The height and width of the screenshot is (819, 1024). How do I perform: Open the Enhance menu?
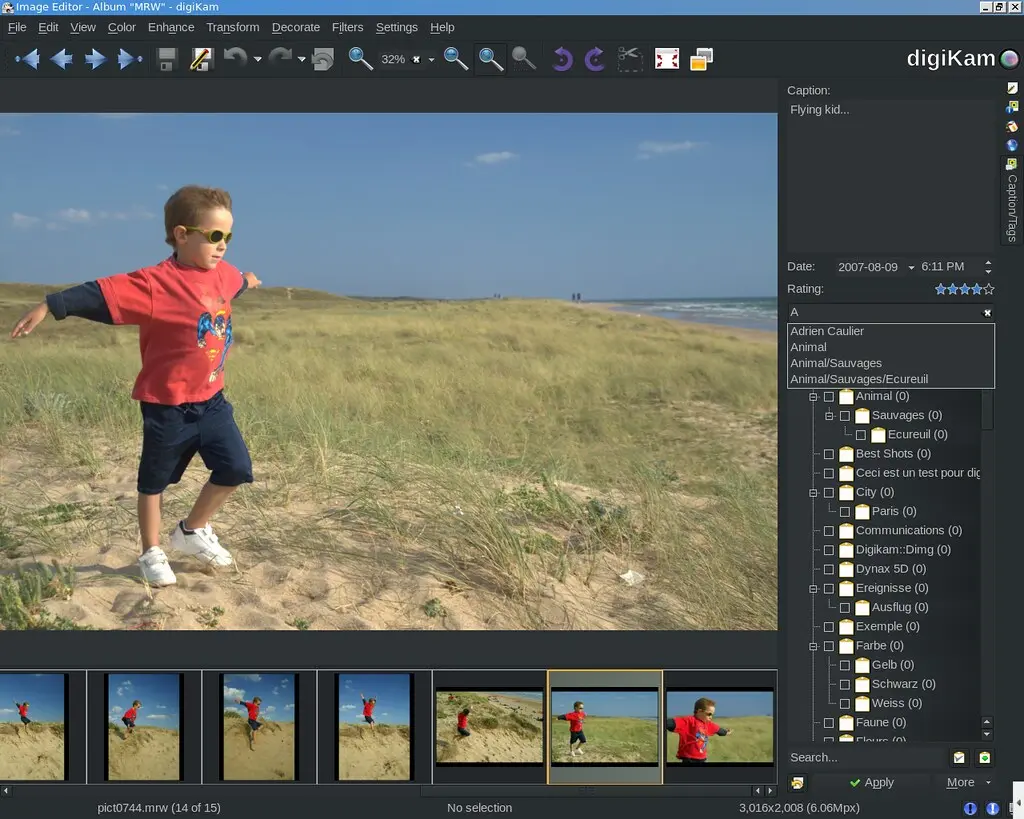pyautogui.click(x=171, y=27)
